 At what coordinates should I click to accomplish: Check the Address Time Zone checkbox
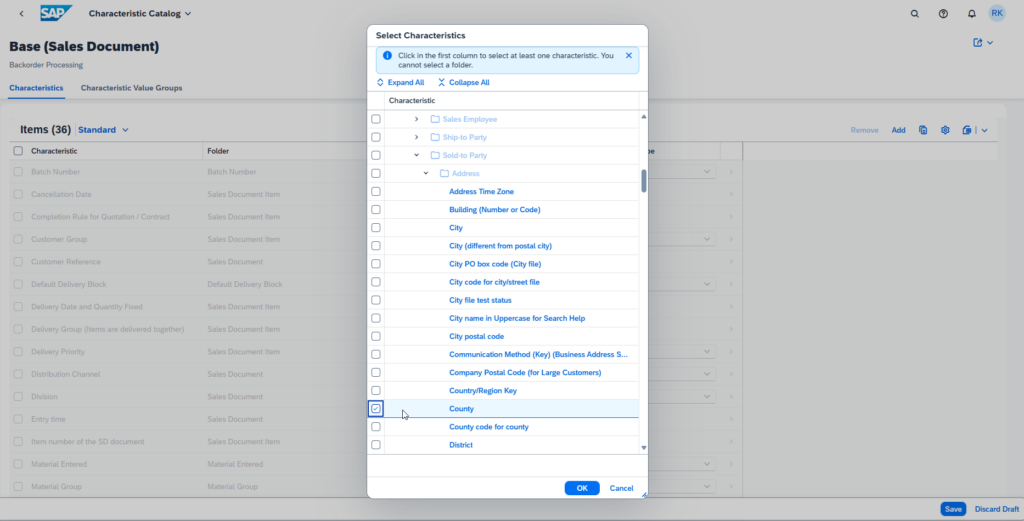coord(376,191)
